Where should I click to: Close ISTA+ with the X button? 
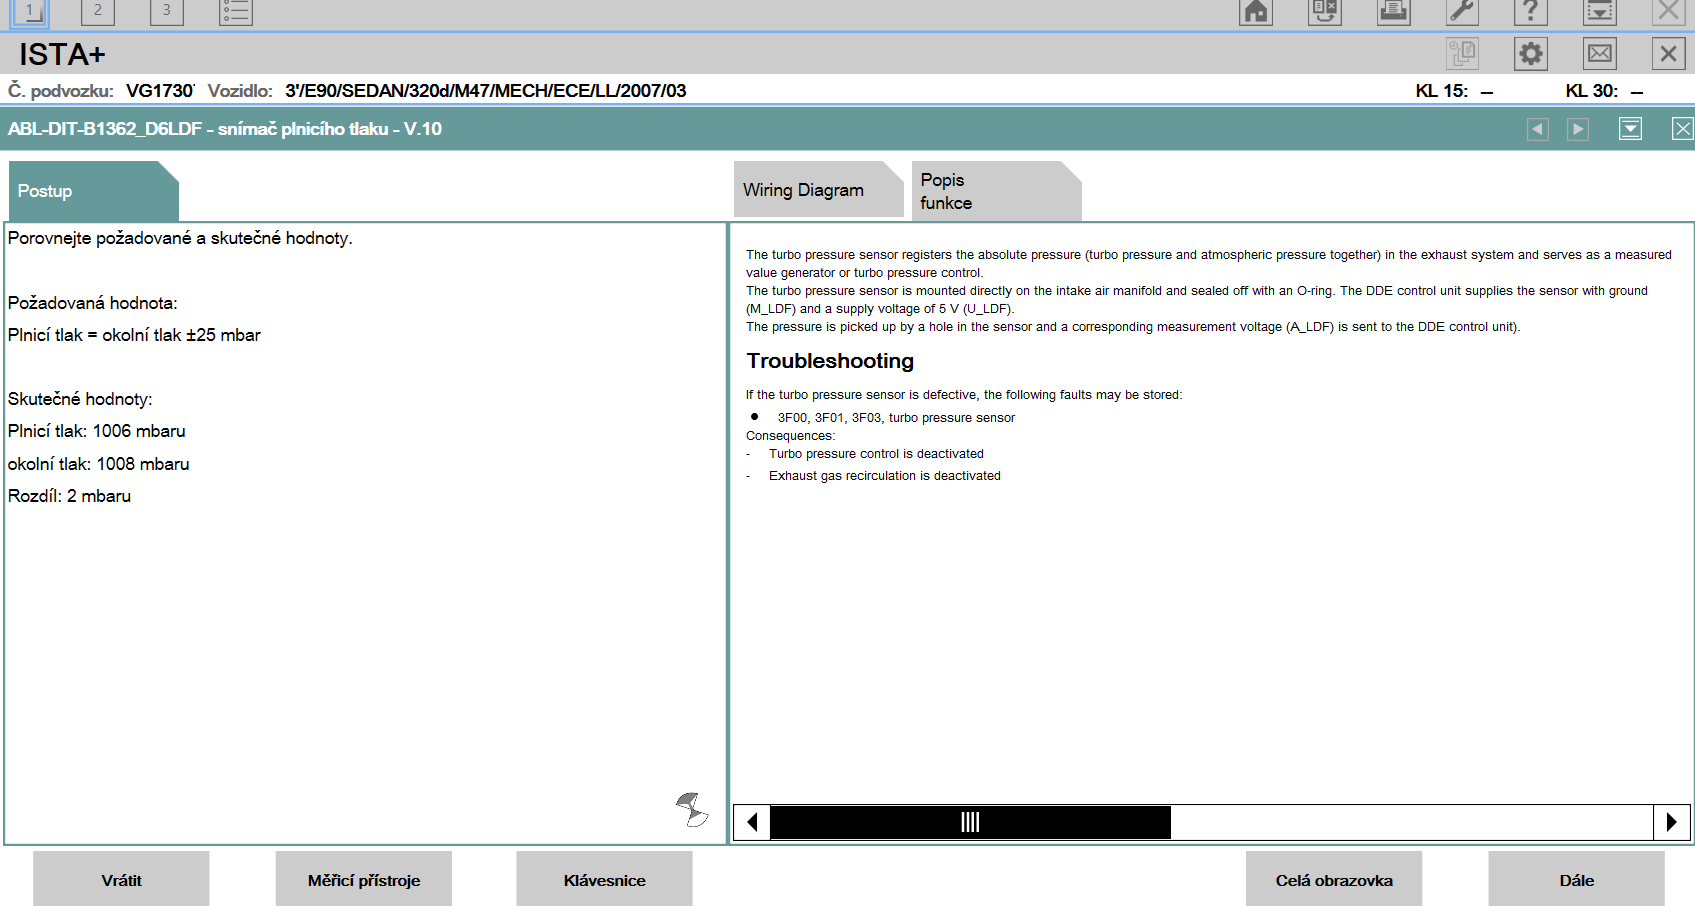click(x=1669, y=53)
